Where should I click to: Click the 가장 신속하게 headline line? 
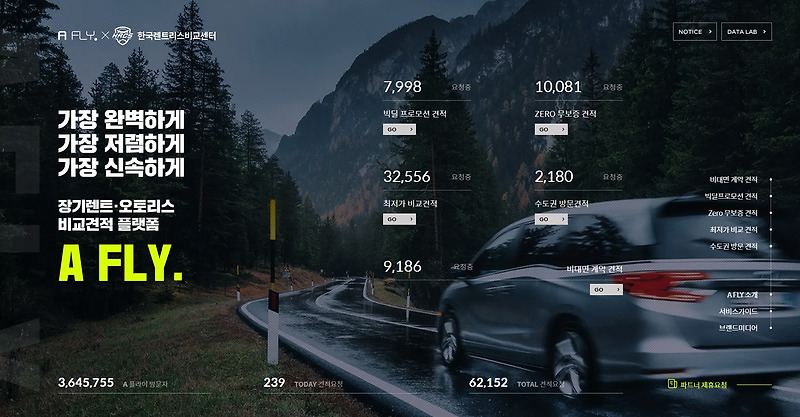click(x=121, y=167)
